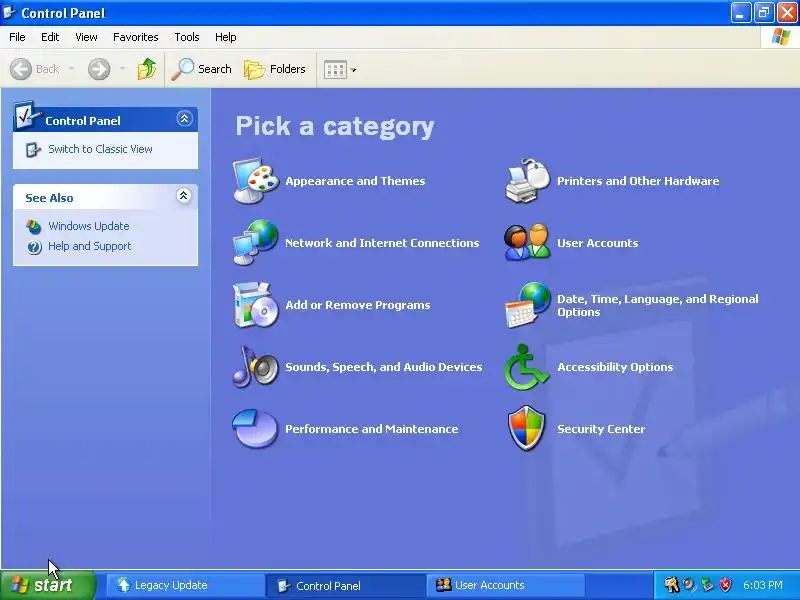The height and width of the screenshot is (600, 800).
Task: Switch to Legacy Update taskbar window
Action: (185, 585)
